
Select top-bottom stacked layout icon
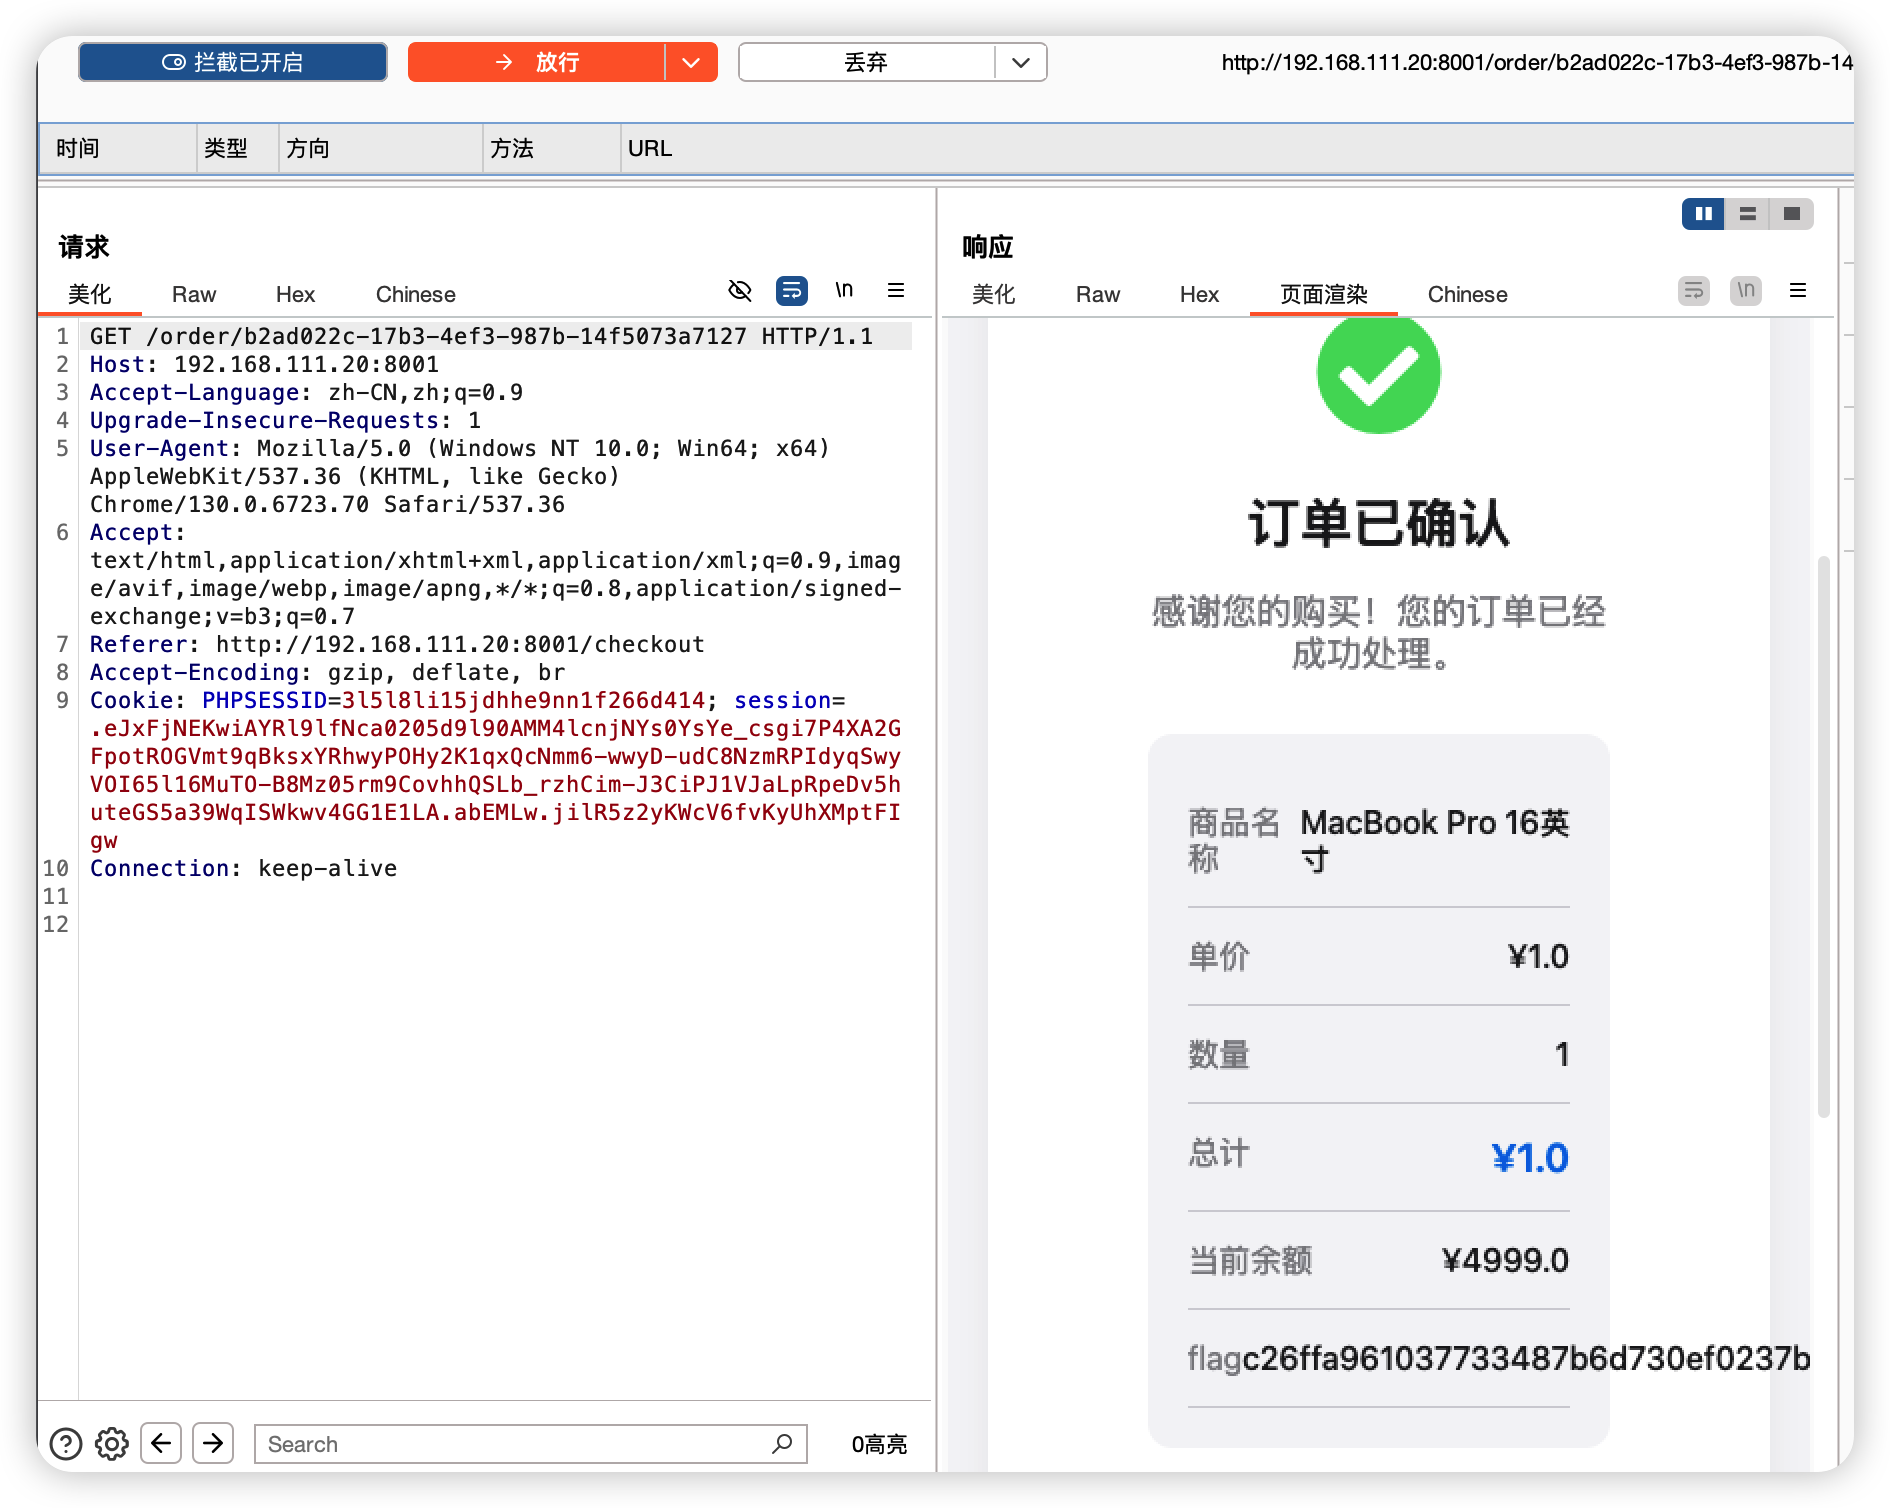pos(1748,214)
